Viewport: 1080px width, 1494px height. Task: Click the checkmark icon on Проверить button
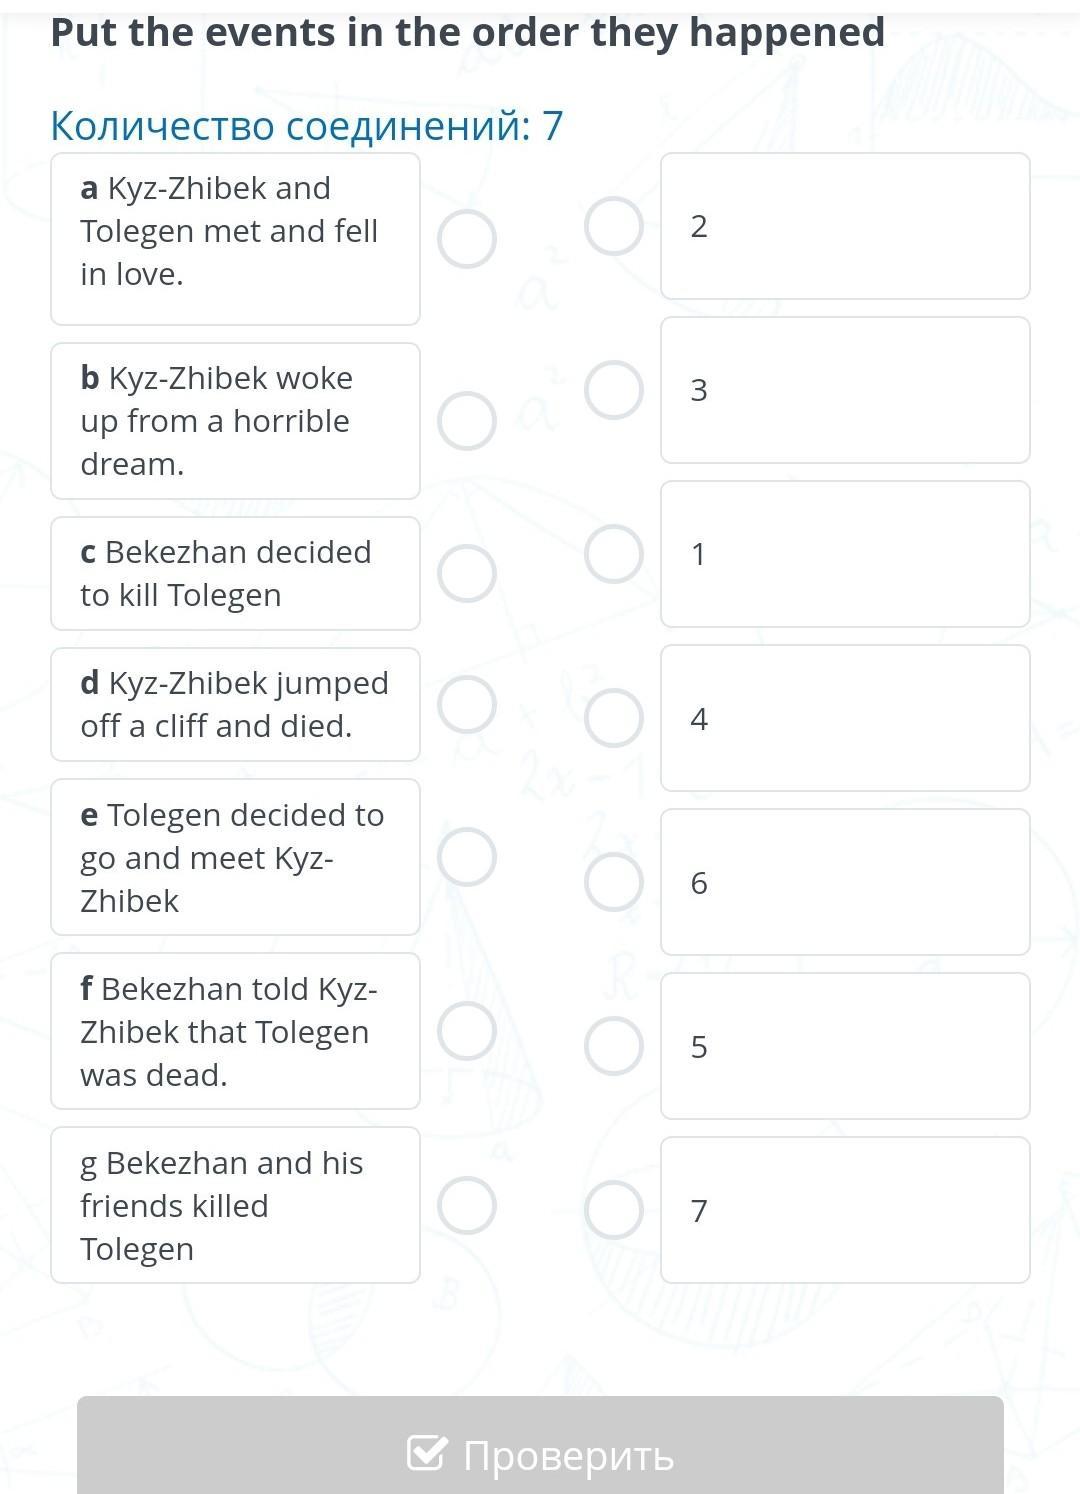[426, 1454]
